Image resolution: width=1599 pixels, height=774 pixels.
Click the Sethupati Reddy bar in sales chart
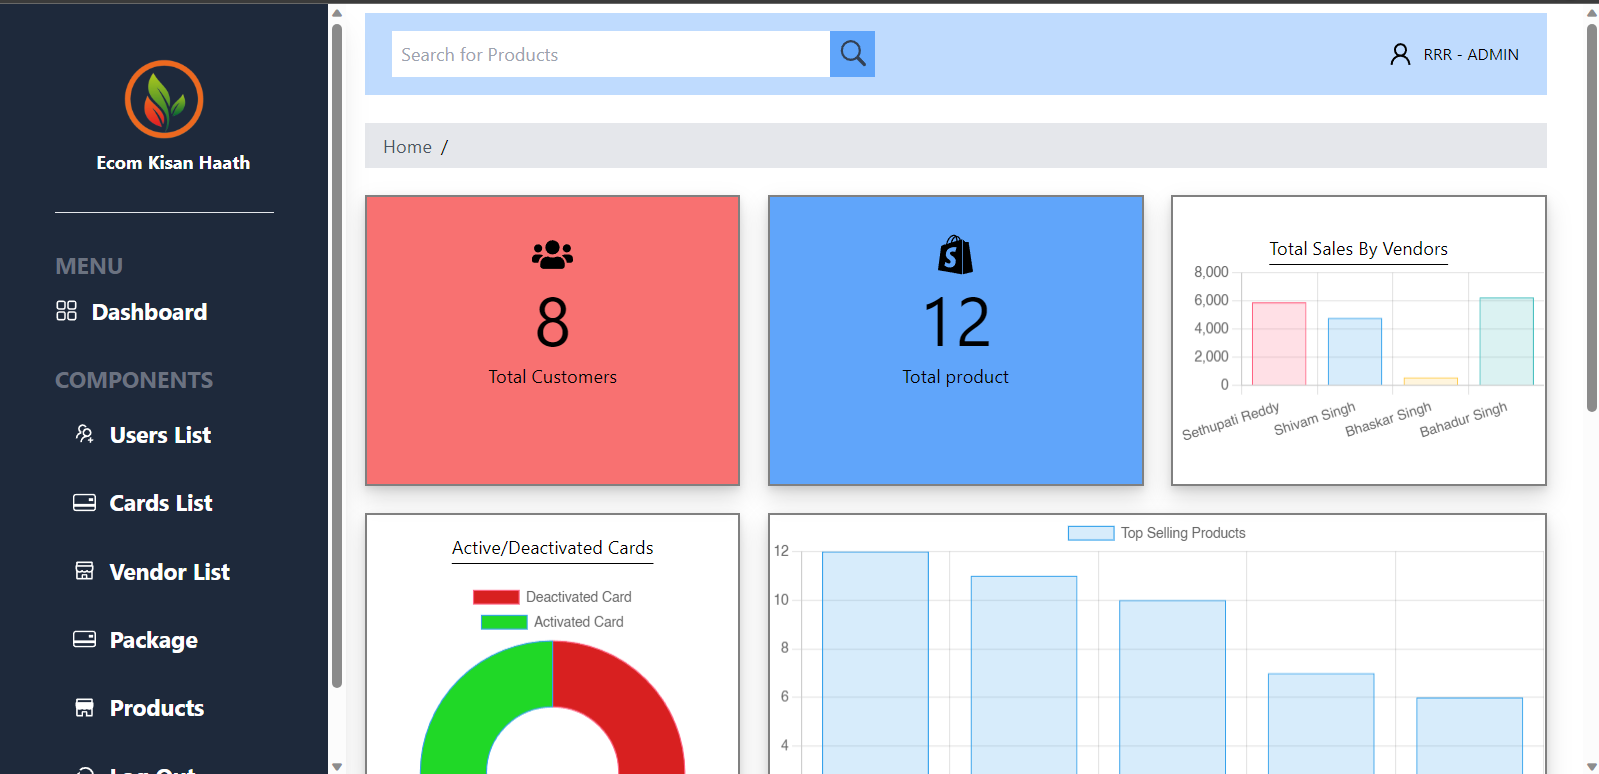(1278, 344)
